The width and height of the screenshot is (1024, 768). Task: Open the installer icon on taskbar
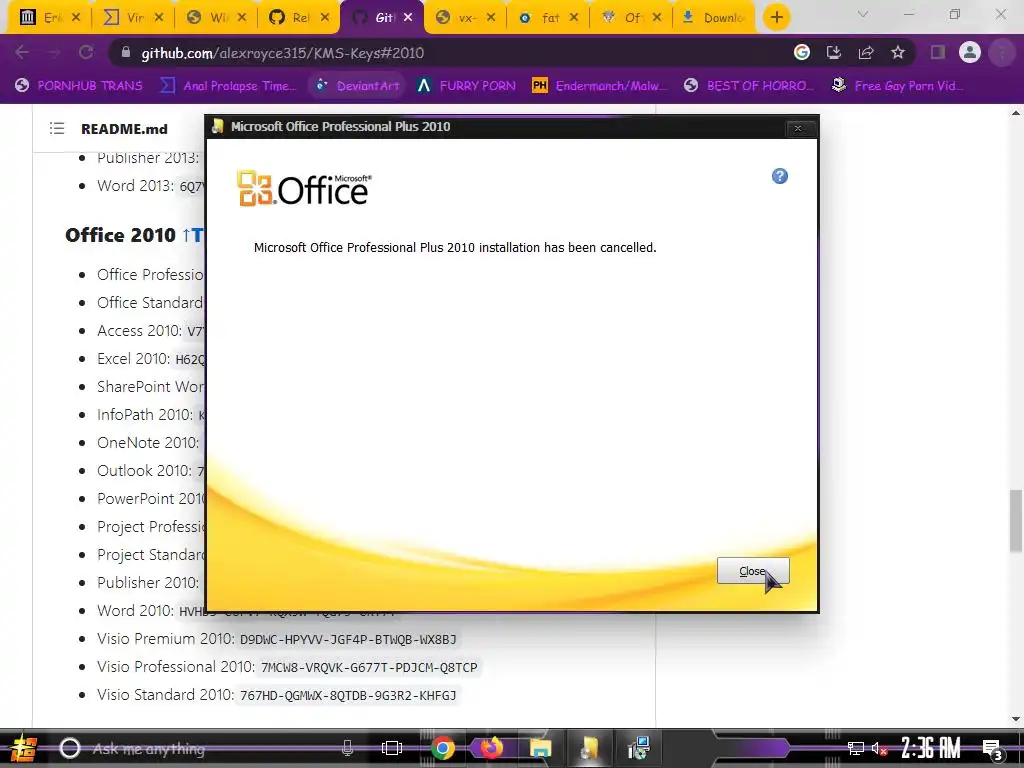[638, 748]
